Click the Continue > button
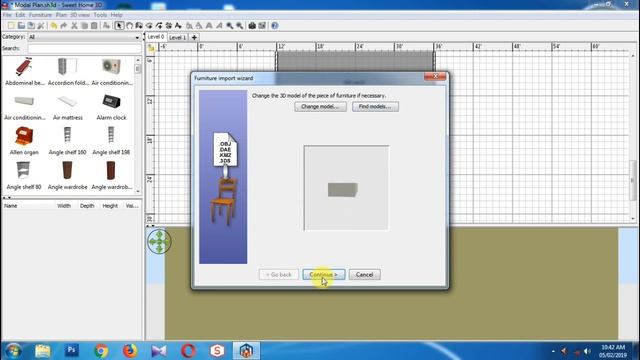This screenshot has height=360, width=640. click(324, 275)
